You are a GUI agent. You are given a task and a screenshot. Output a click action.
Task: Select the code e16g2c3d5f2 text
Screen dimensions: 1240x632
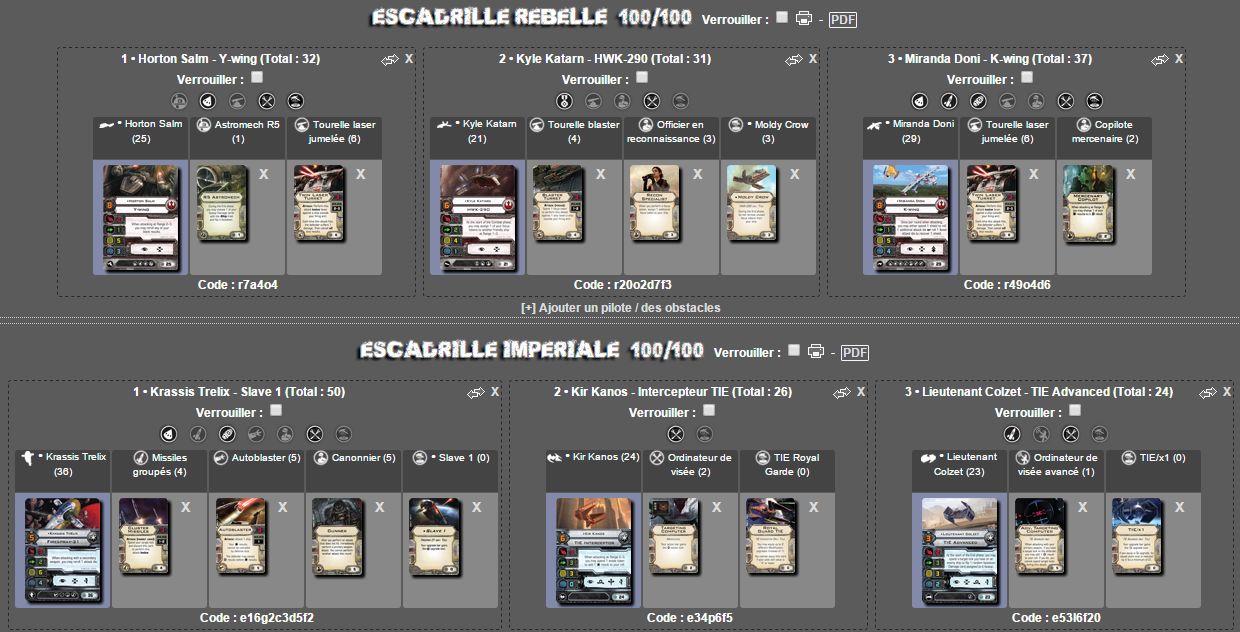coord(257,618)
